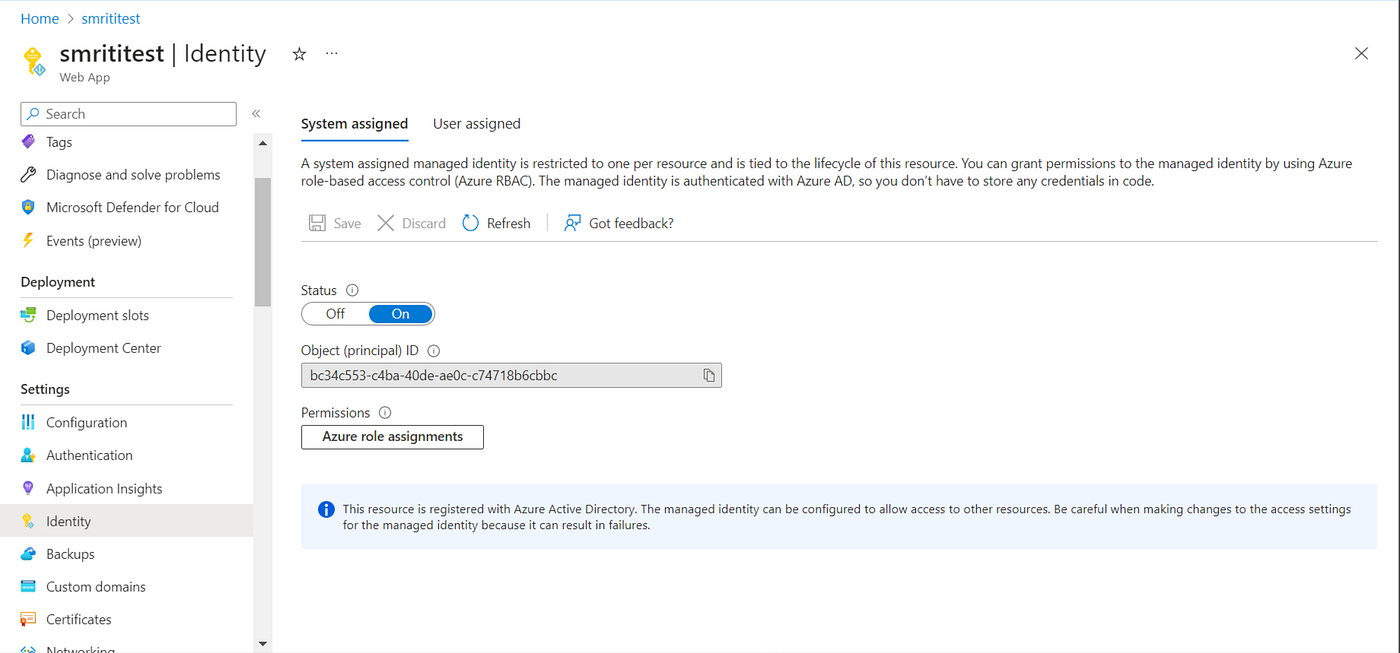1400x653 pixels.
Task: Copy the Object principal ID to clipboard
Action: pyautogui.click(x=709, y=375)
